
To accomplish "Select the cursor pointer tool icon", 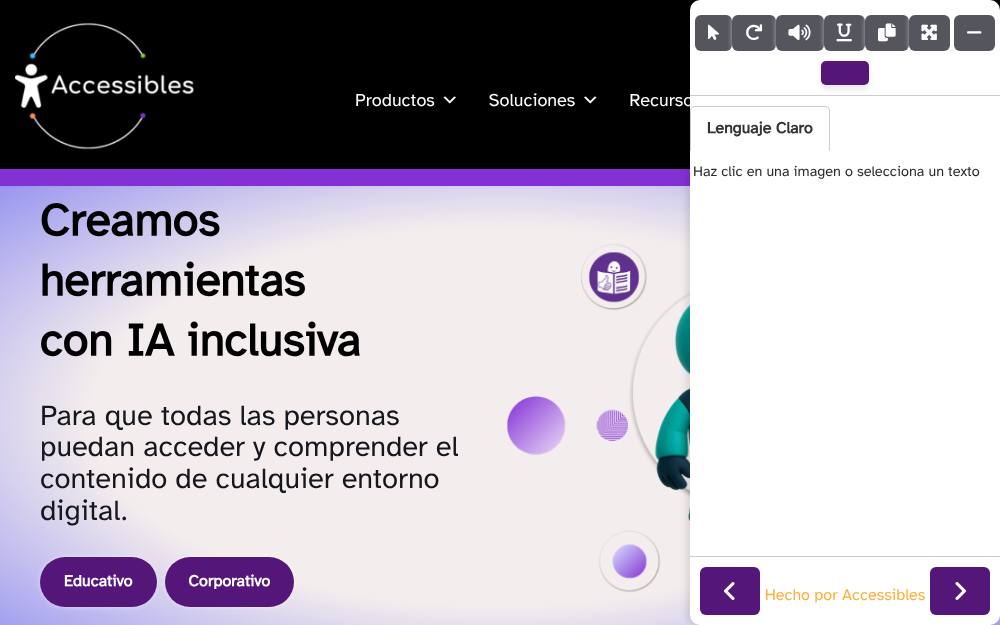I will click(x=713, y=33).
